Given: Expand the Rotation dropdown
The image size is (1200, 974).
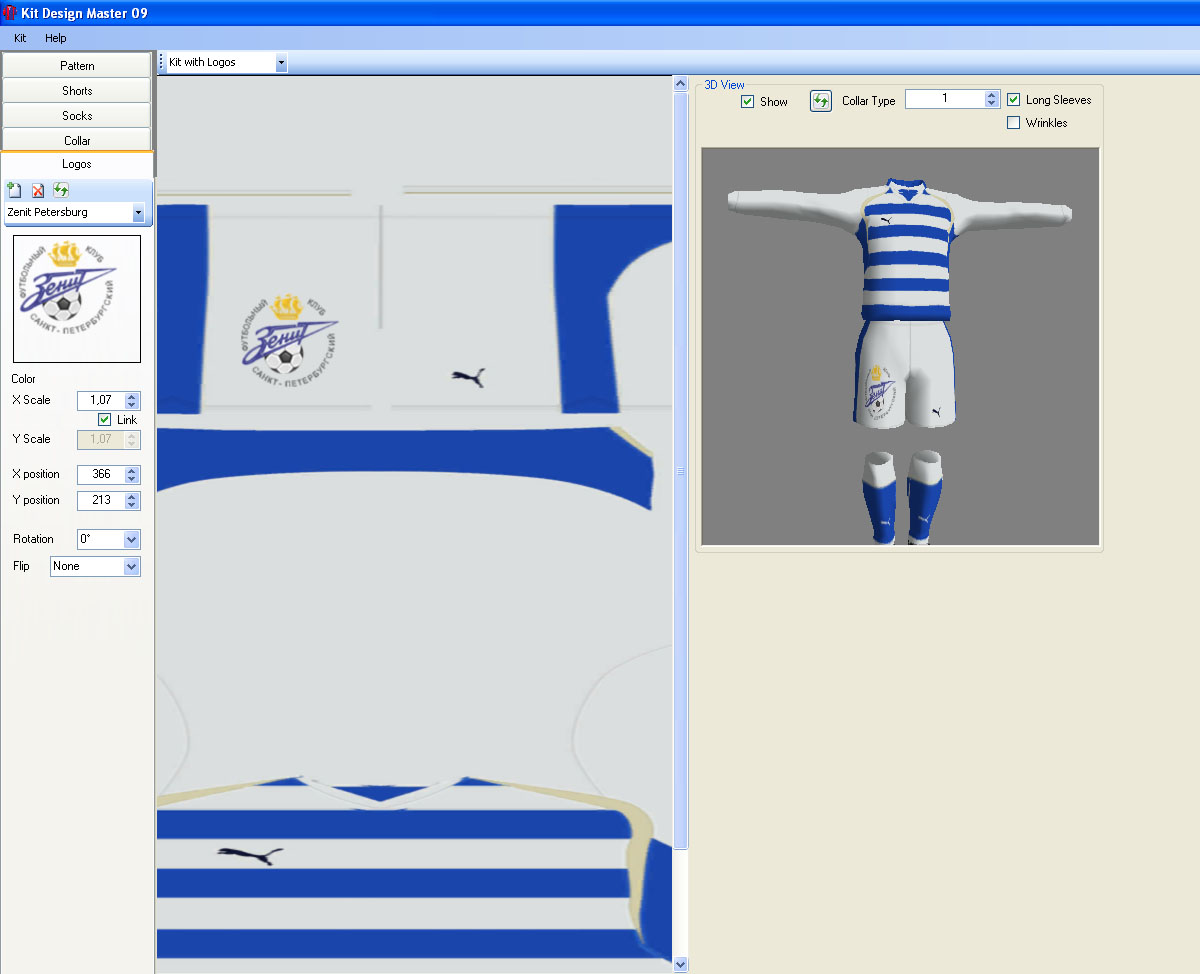Looking at the screenshot, I should (x=131, y=539).
